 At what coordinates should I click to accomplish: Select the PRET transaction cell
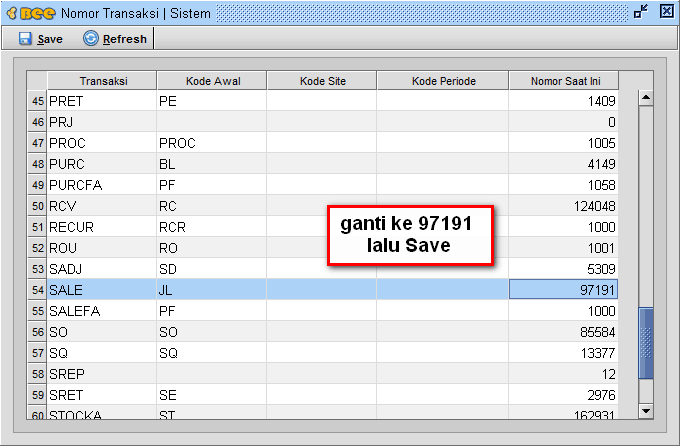click(102, 101)
